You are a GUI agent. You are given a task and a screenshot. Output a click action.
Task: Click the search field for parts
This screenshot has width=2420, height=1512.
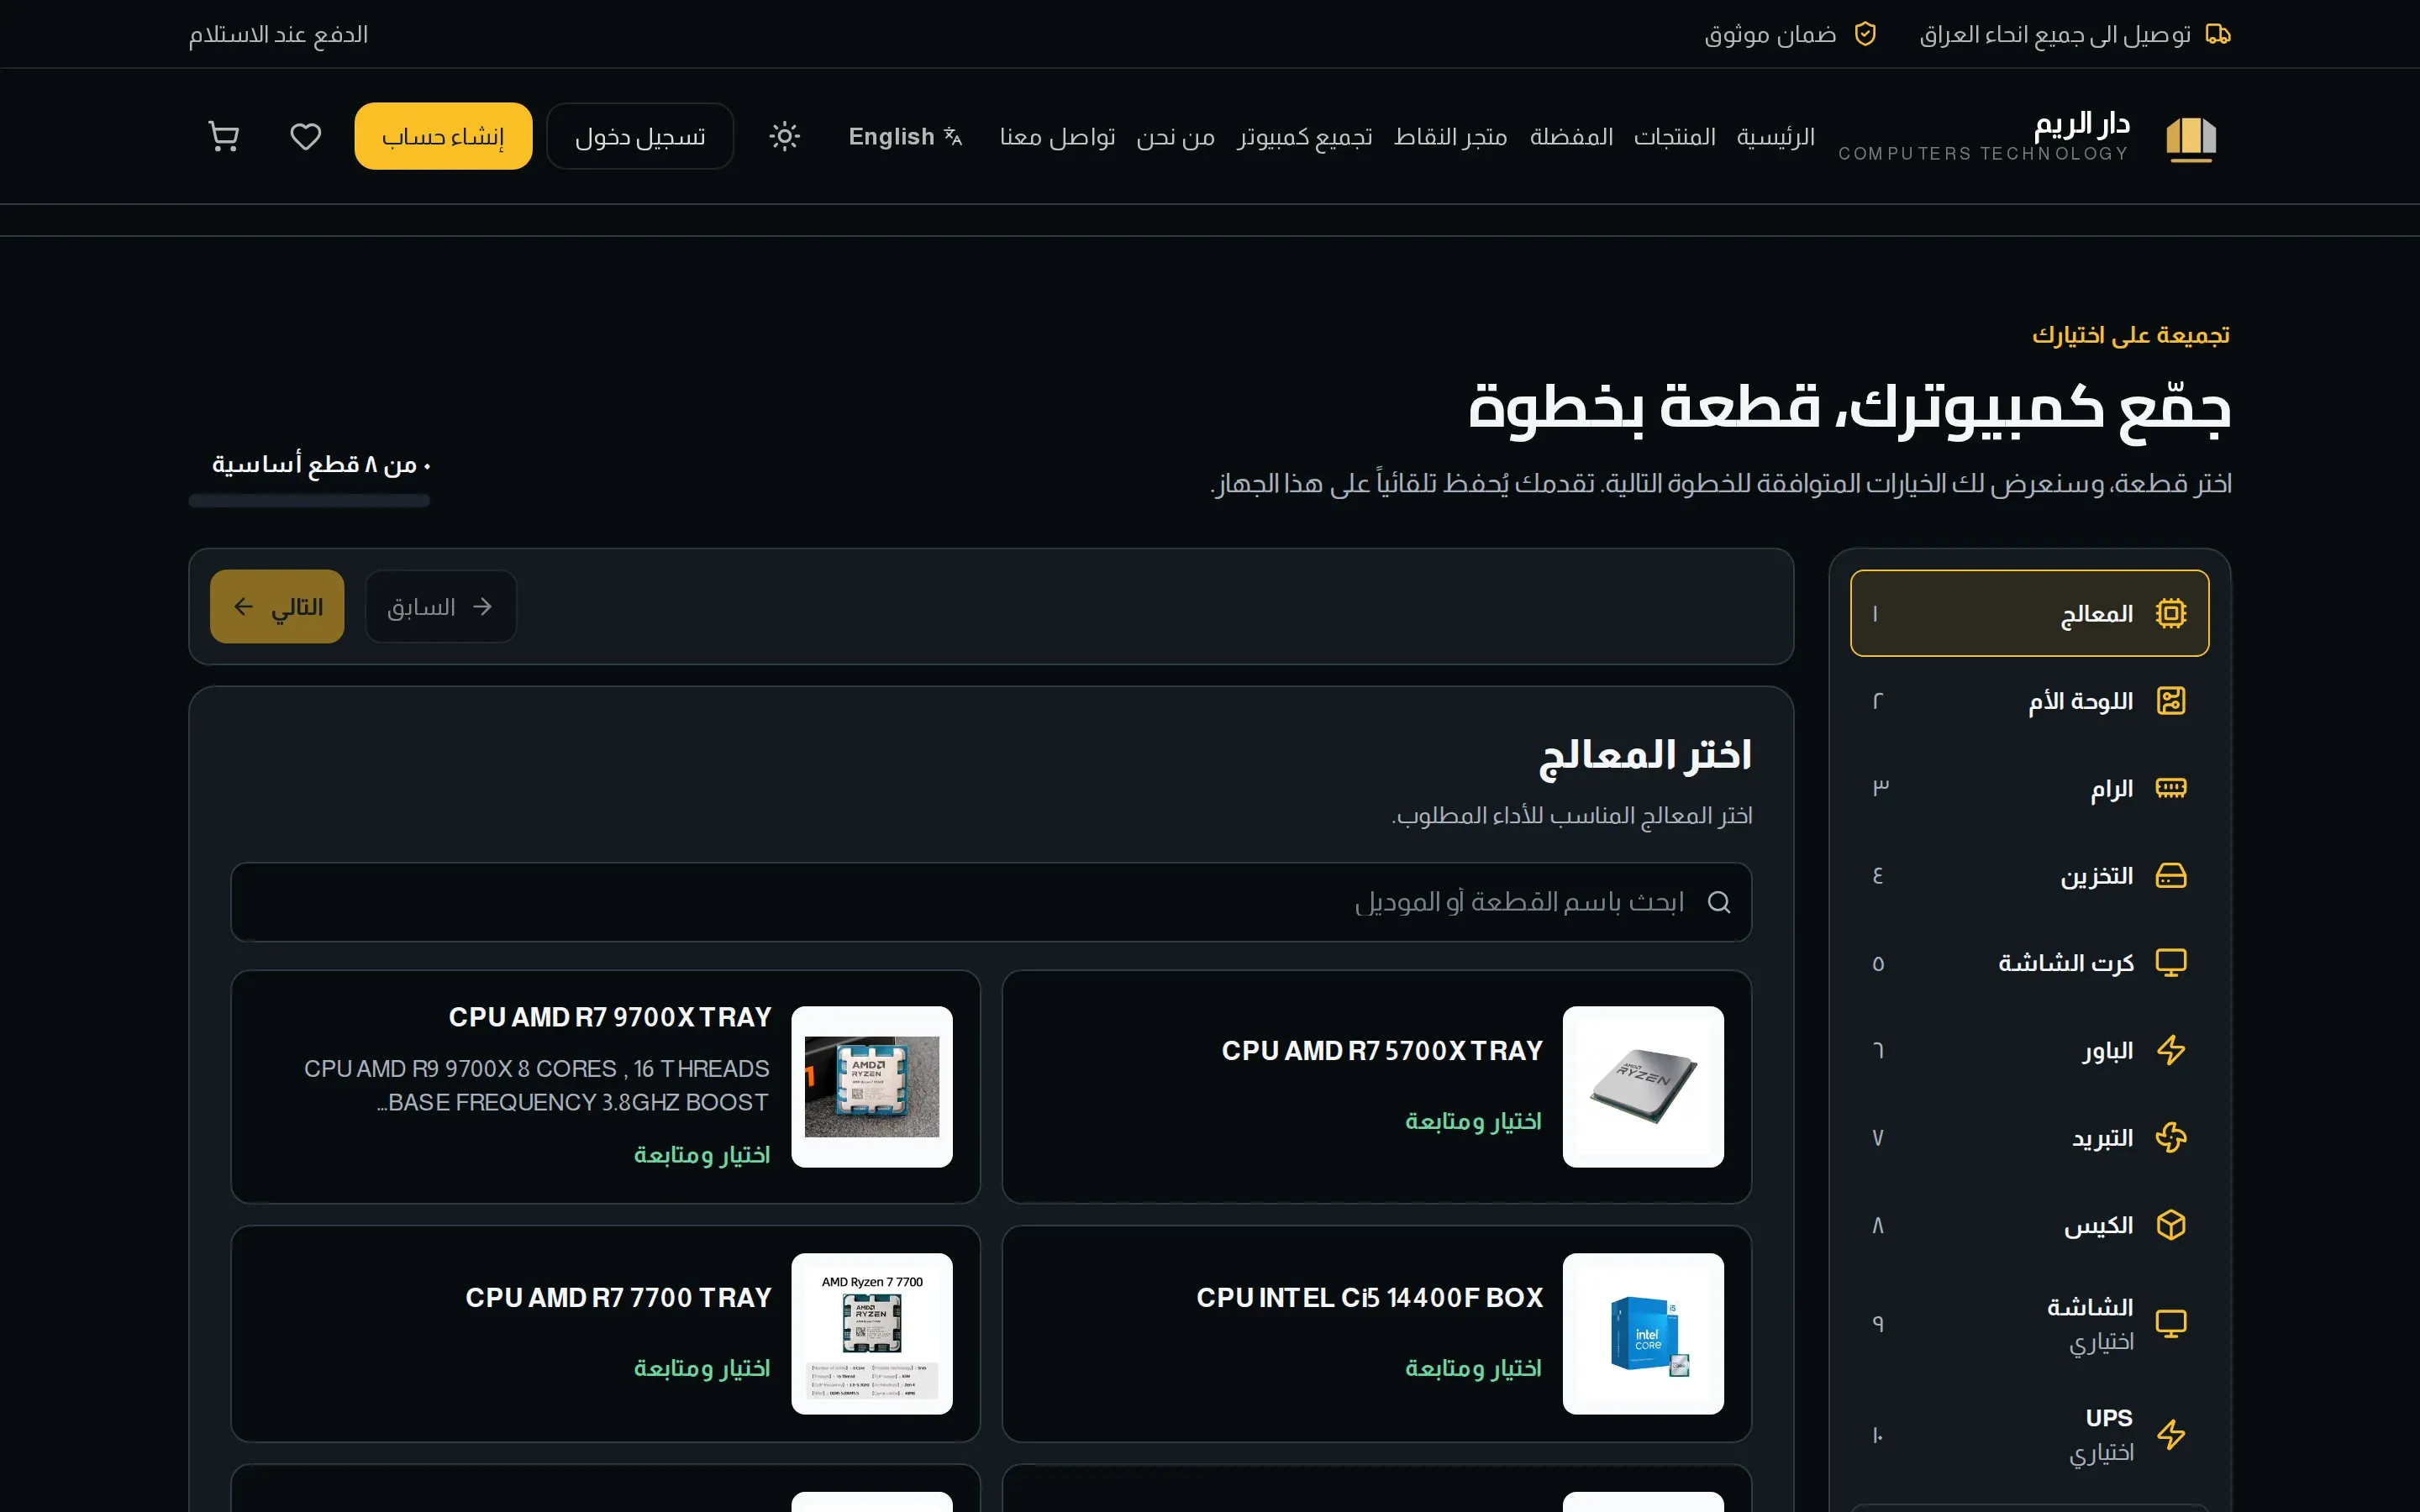tap(991, 902)
